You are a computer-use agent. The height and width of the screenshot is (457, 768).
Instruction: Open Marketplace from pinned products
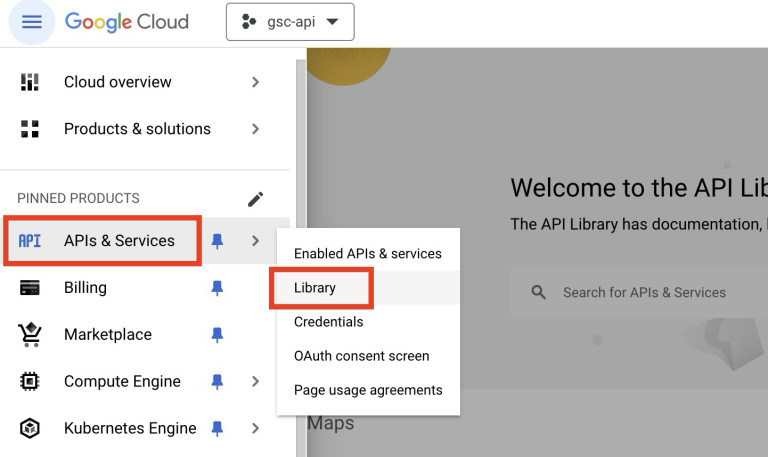click(x=108, y=335)
